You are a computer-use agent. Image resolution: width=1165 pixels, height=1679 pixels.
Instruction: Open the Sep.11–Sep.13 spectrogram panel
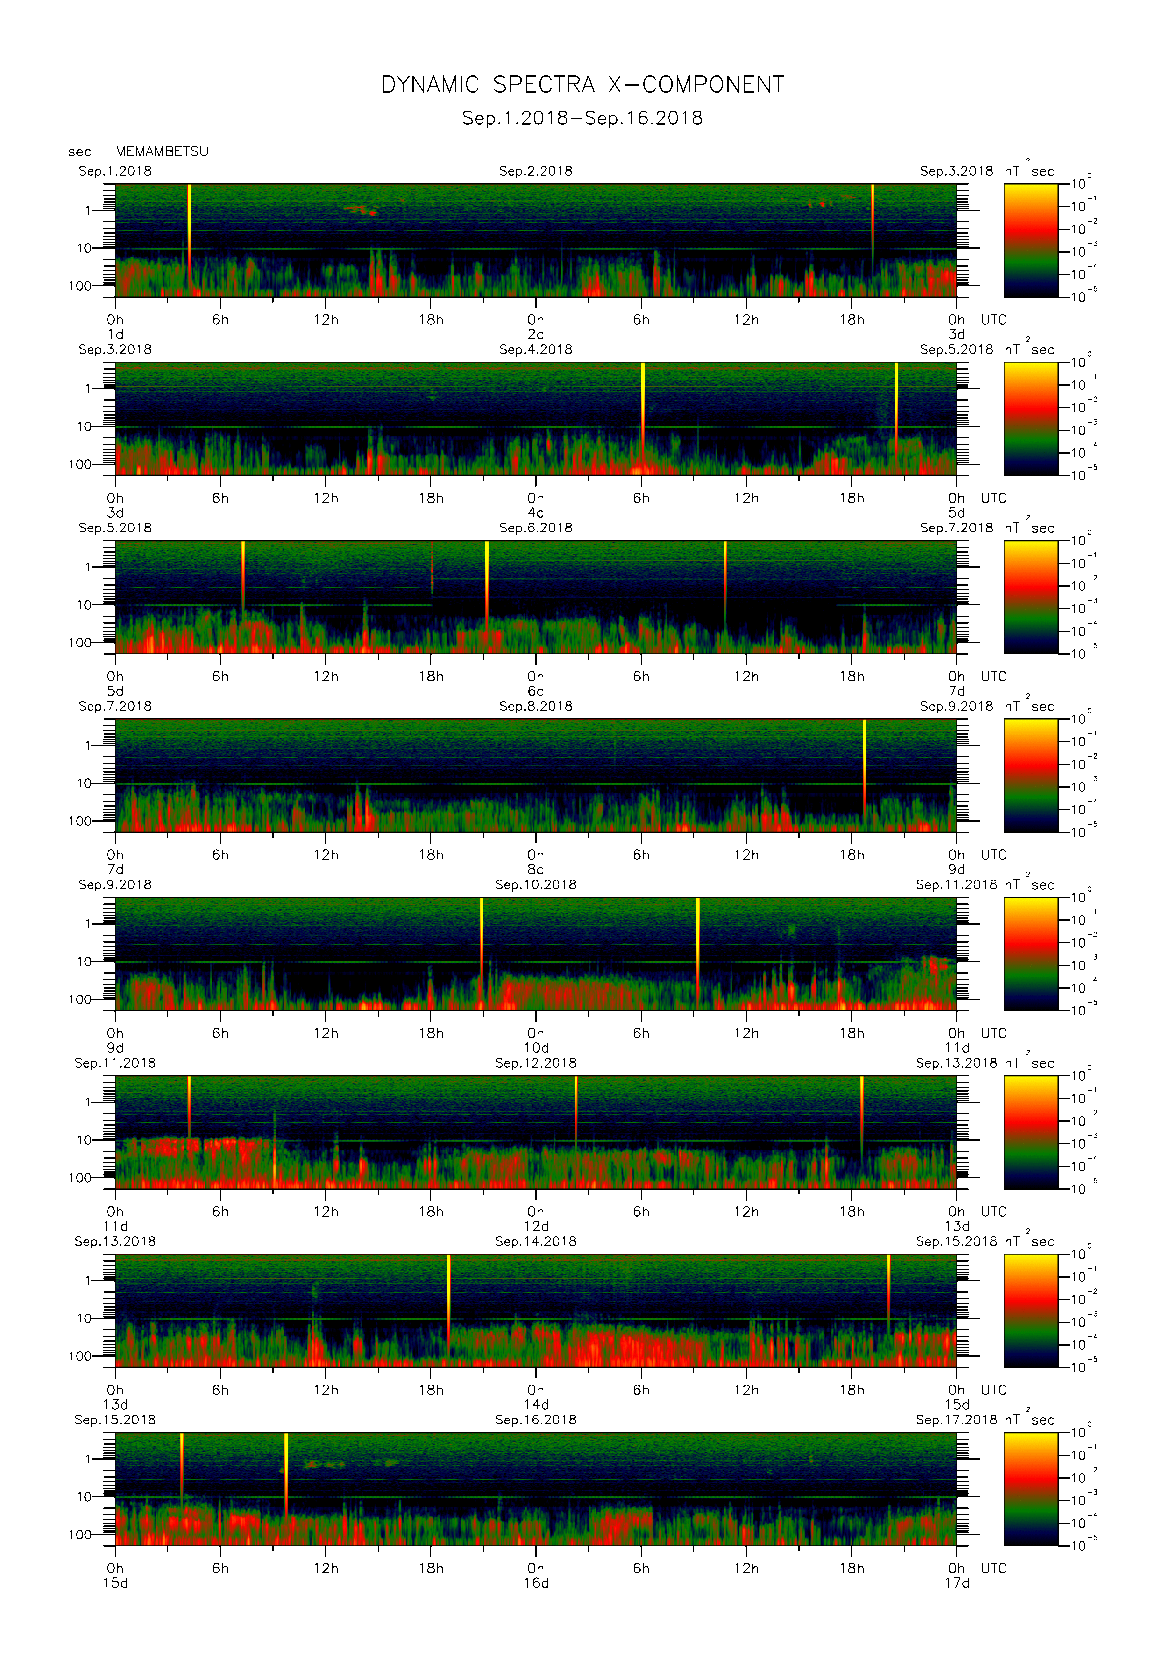536,1132
